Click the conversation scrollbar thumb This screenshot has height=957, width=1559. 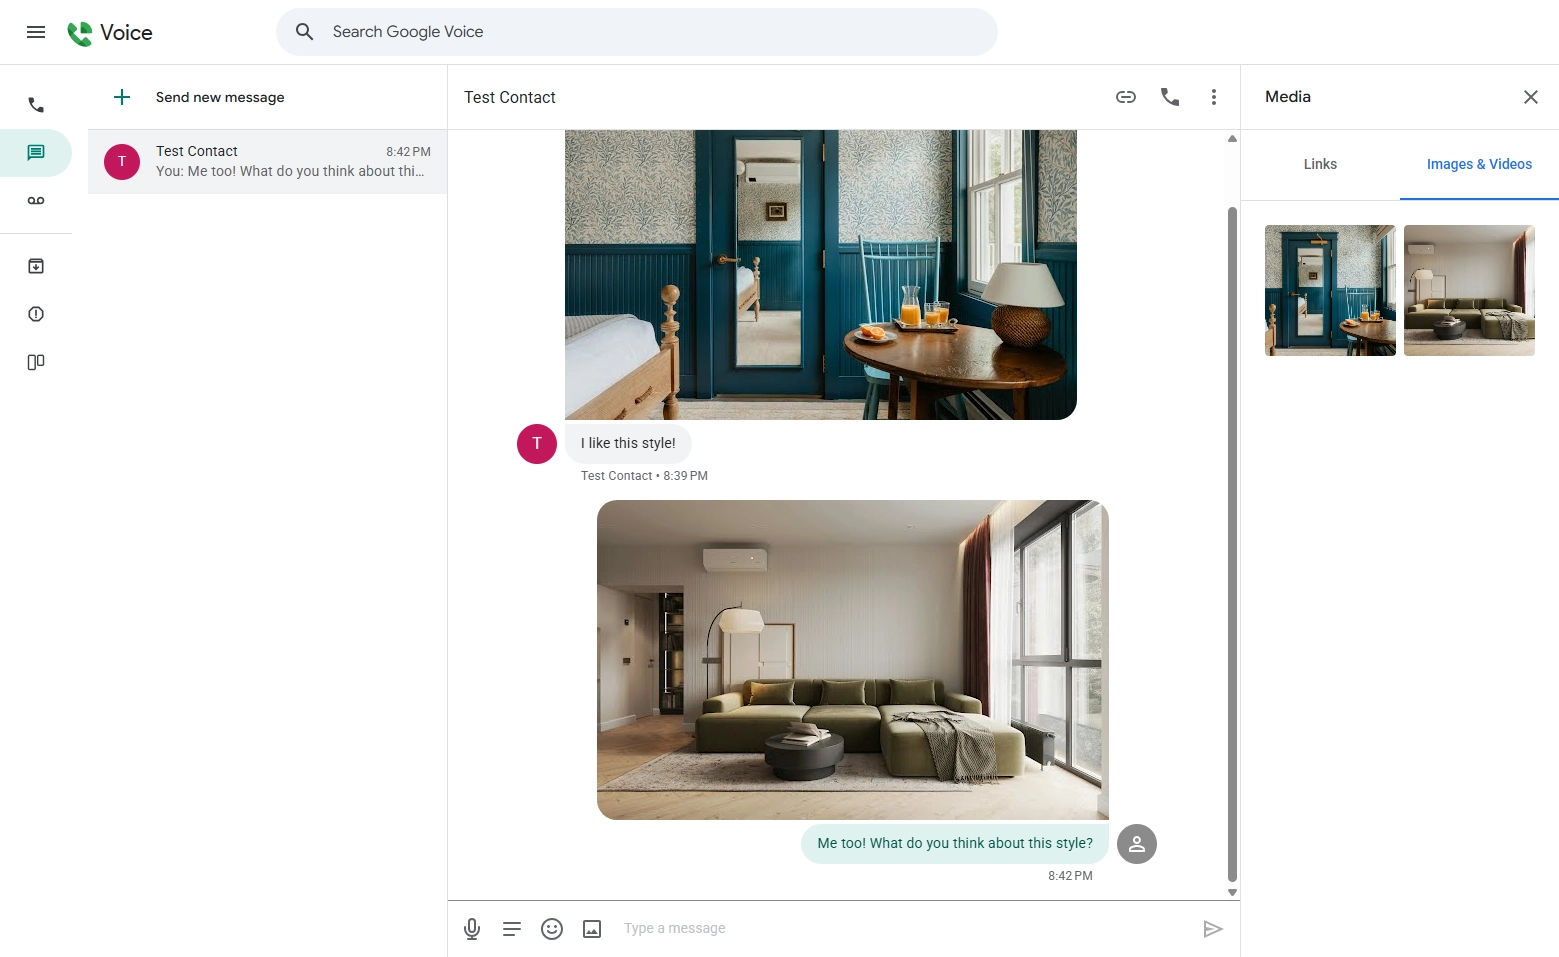(1232, 545)
